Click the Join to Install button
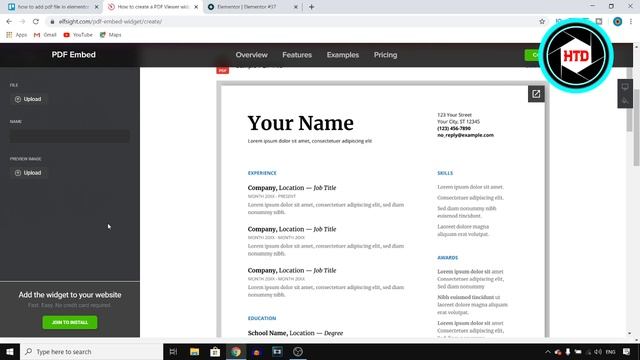Image resolution: width=640 pixels, height=360 pixels. 70,322
